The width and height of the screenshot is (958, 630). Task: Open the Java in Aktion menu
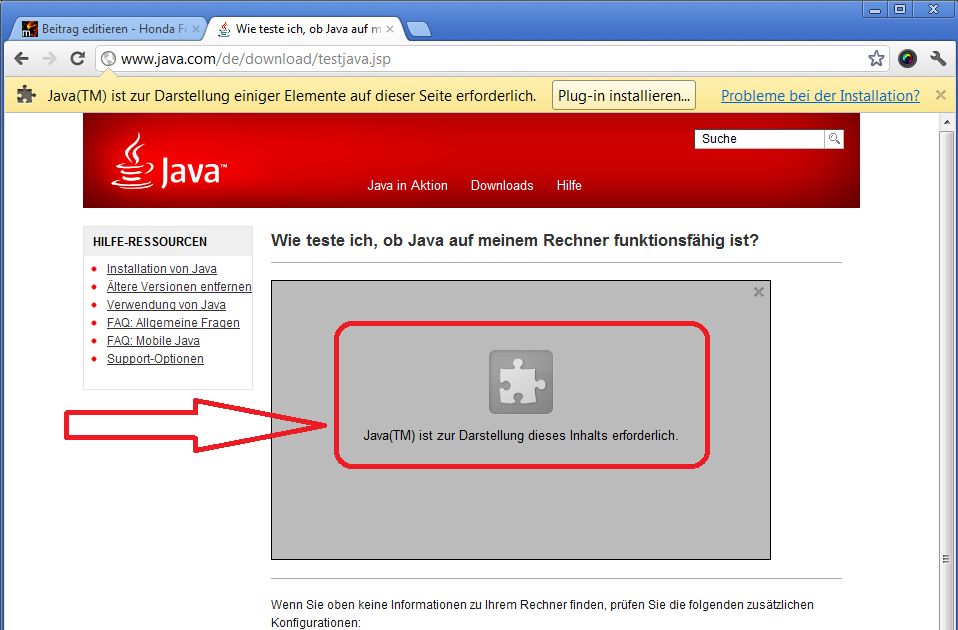[408, 186]
